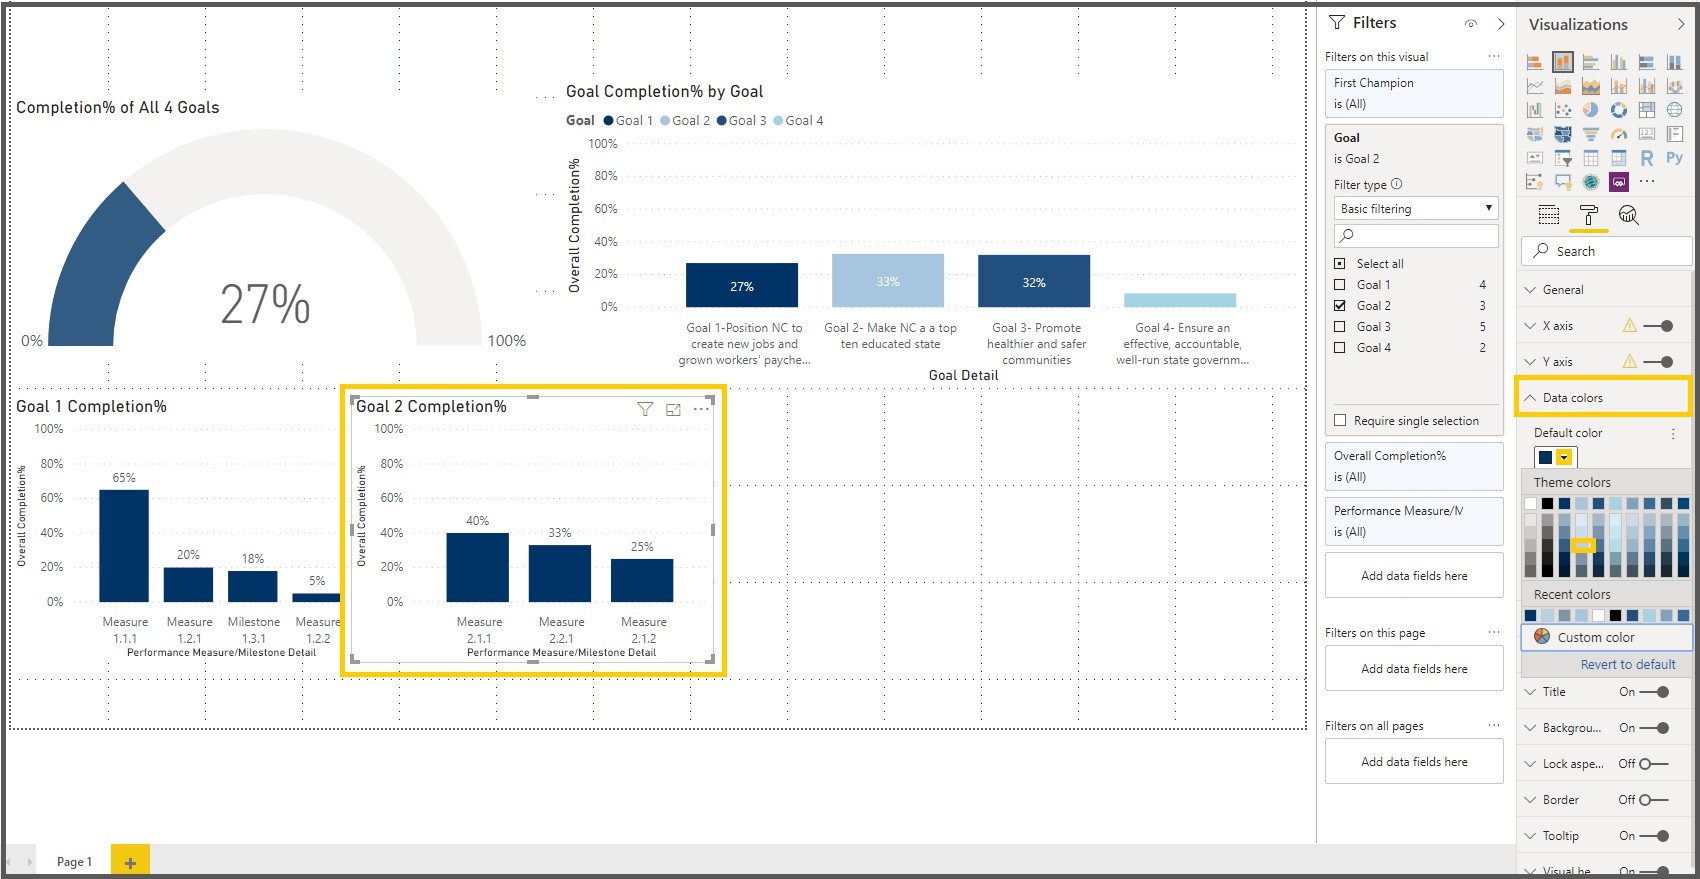Select the stacked bar chart visual icon
This screenshot has width=1700, height=879.
click(x=1535, y=62)
